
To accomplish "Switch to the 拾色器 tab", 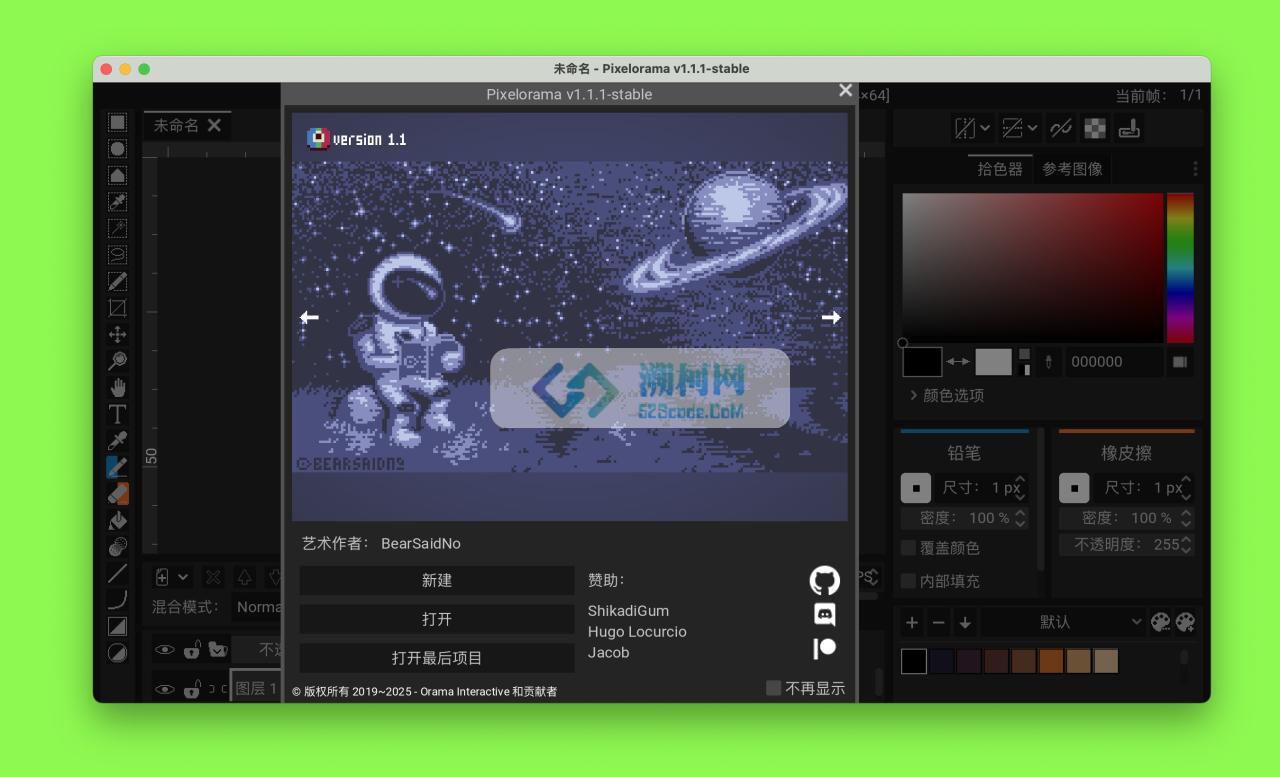I will (1000, 169).
